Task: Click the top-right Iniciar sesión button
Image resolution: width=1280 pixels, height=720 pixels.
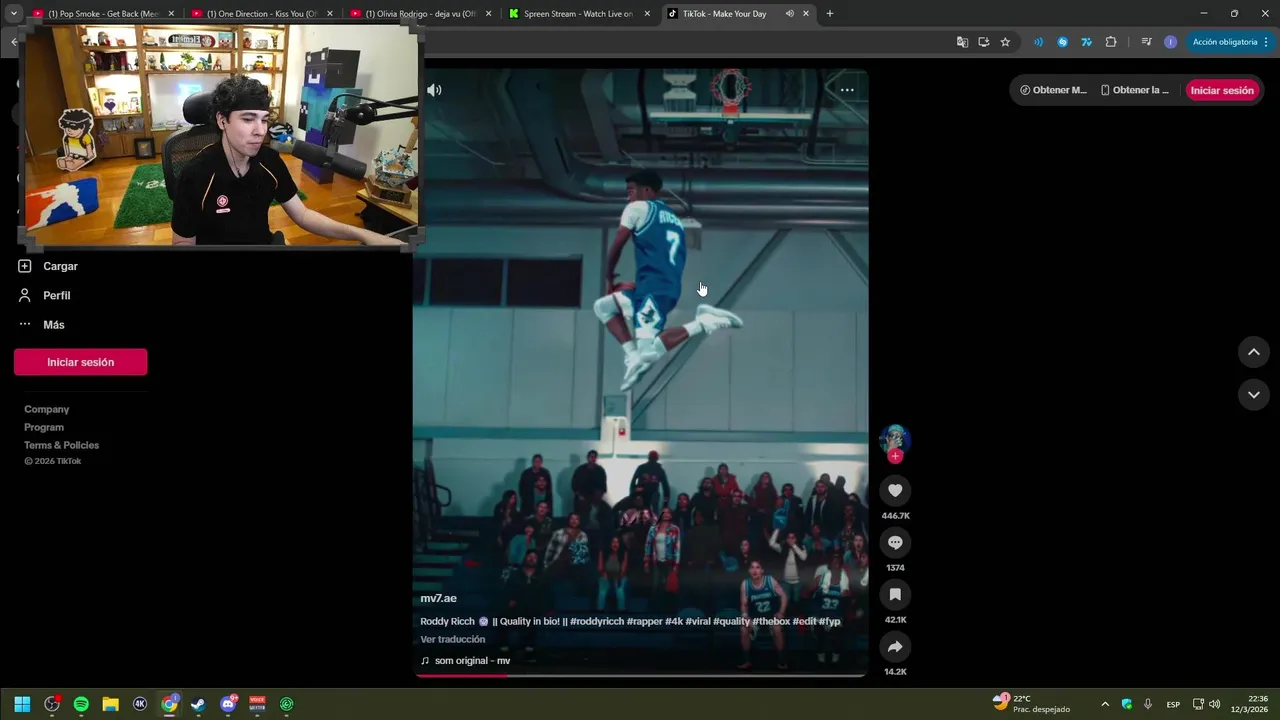Action: [x=1221, y=90]
